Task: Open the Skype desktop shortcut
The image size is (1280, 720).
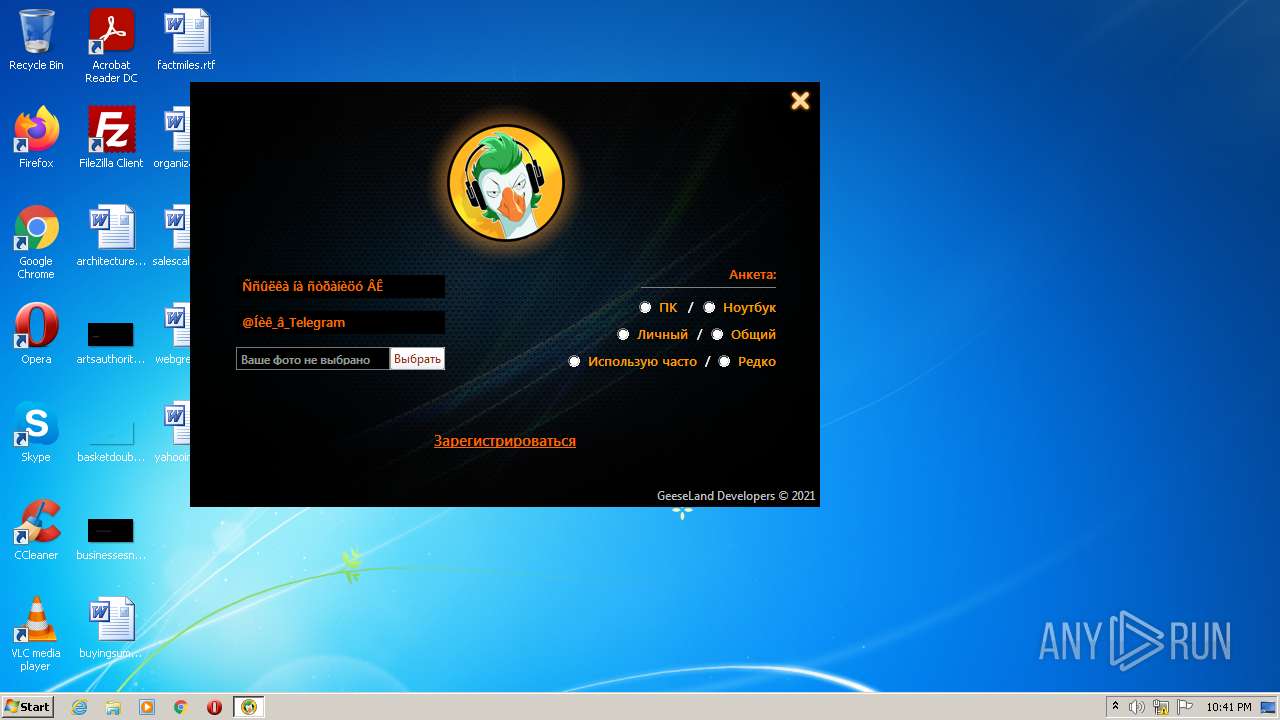Action: pyautogui.click(x=36, y=432)
